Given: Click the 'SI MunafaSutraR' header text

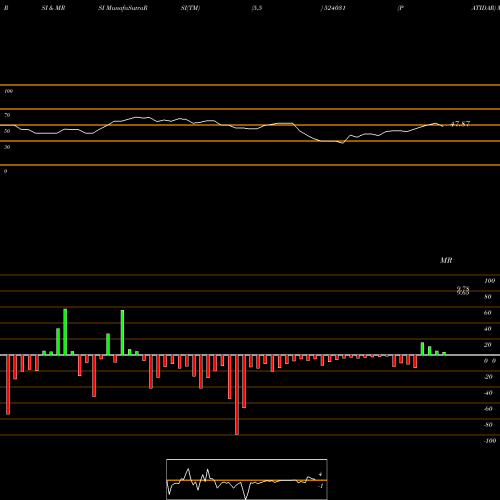Looking at the screenshot, I should 123,8.
